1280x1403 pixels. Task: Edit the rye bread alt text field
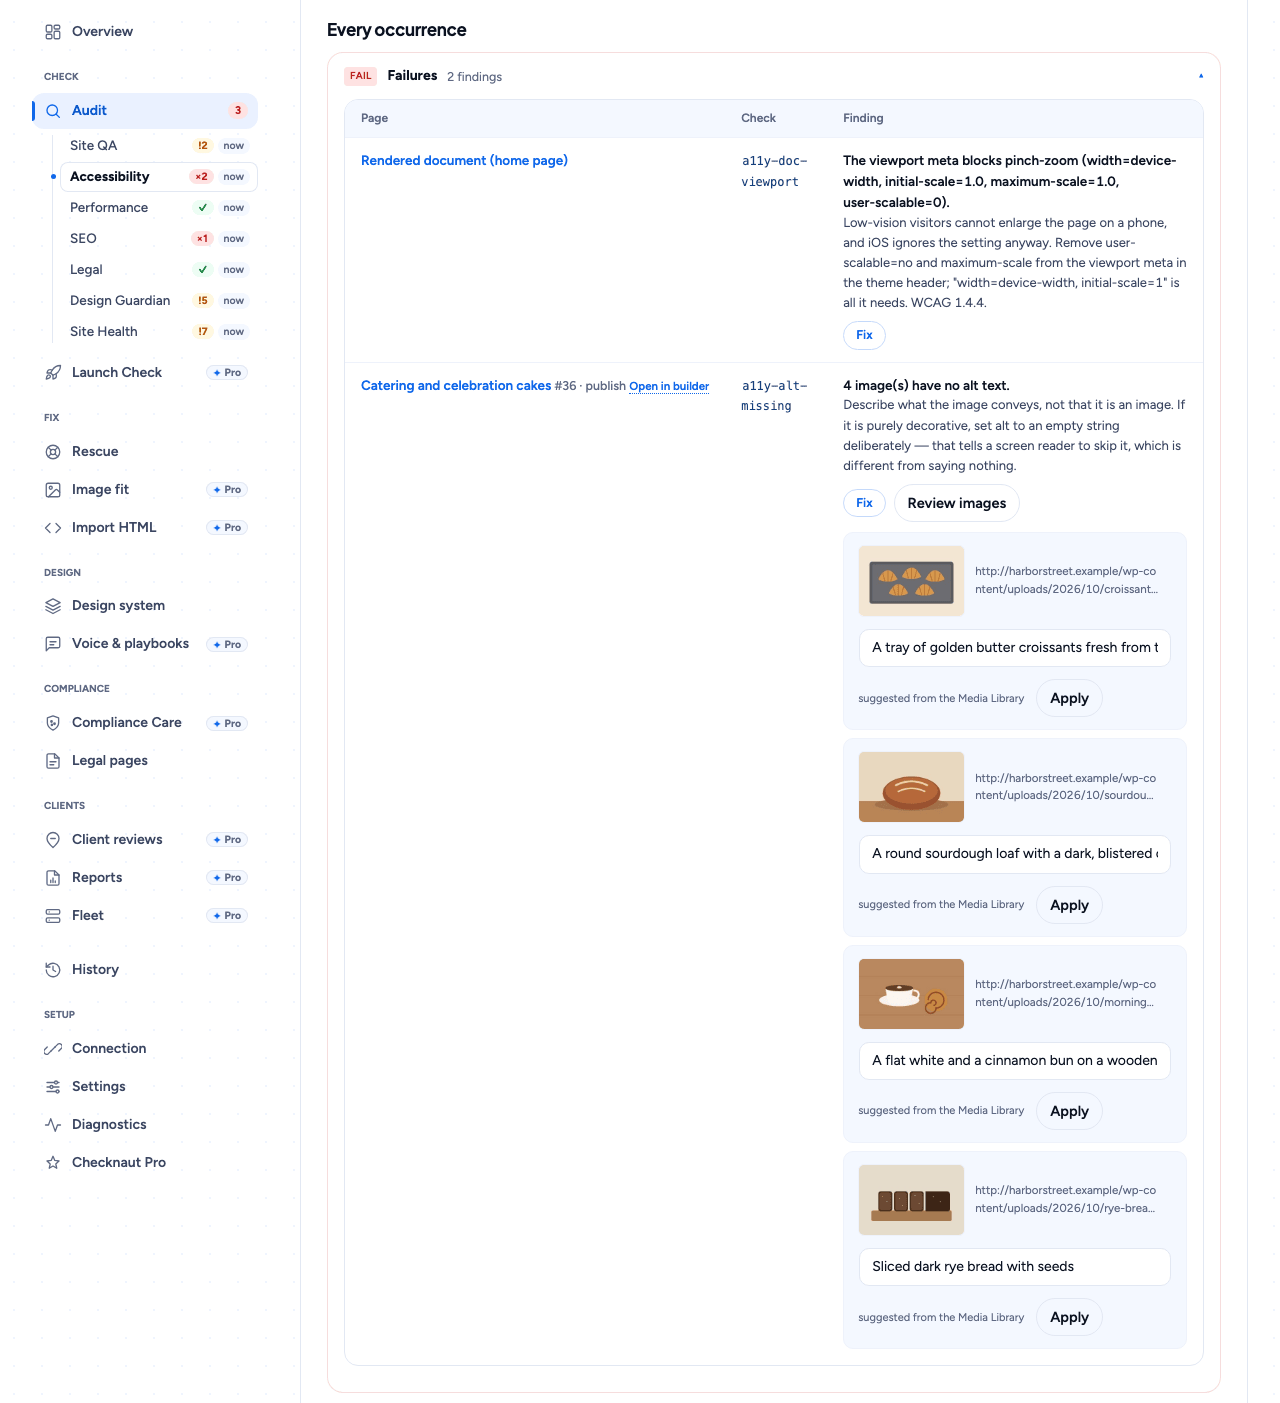[x=1014, y=1267]
